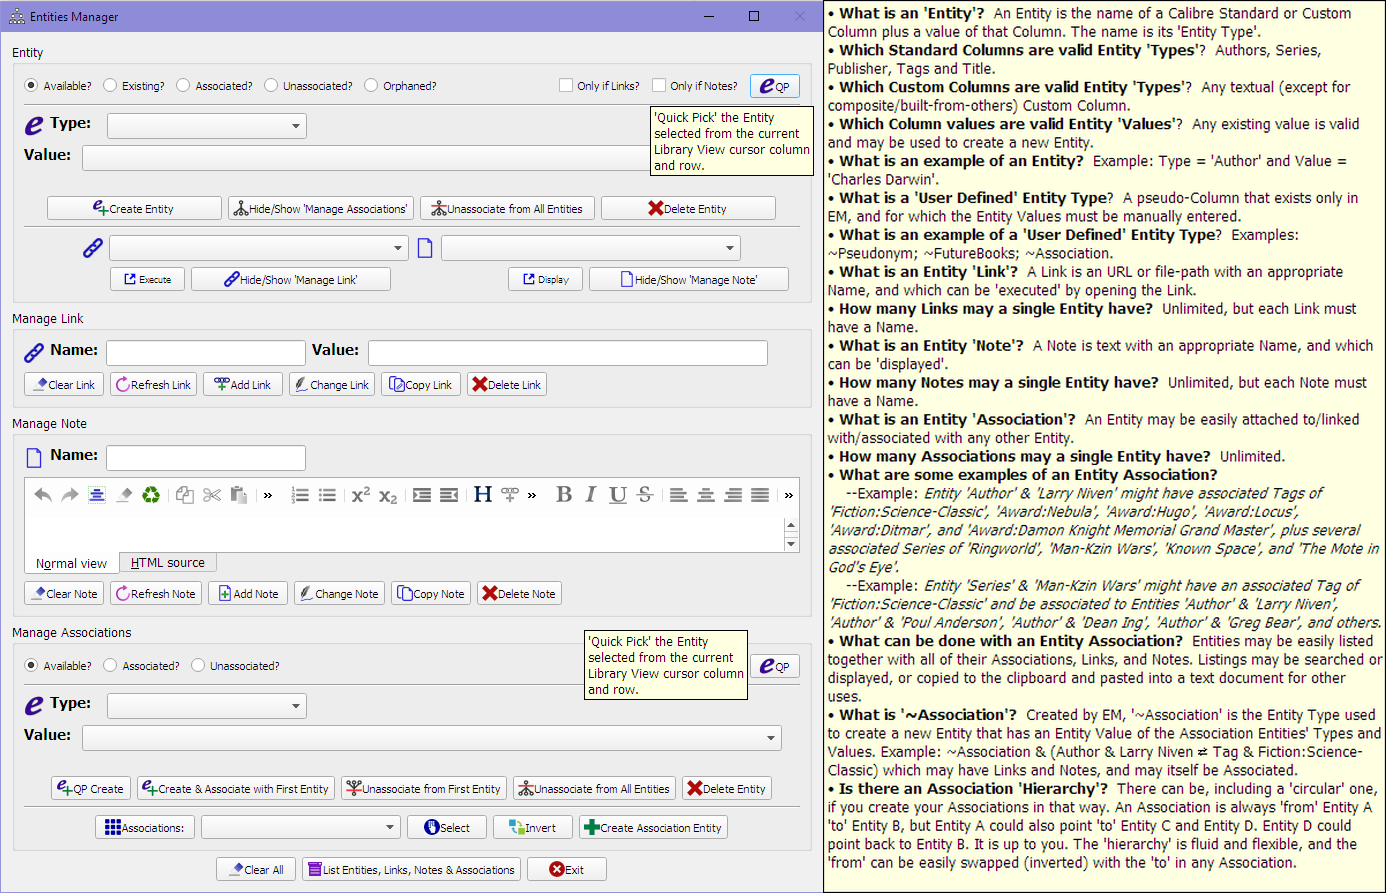Screen dimensions: 1386x893
Task: Click the note editor scroll down arrow
Action: pyautogui.click(x=792, y=544)
